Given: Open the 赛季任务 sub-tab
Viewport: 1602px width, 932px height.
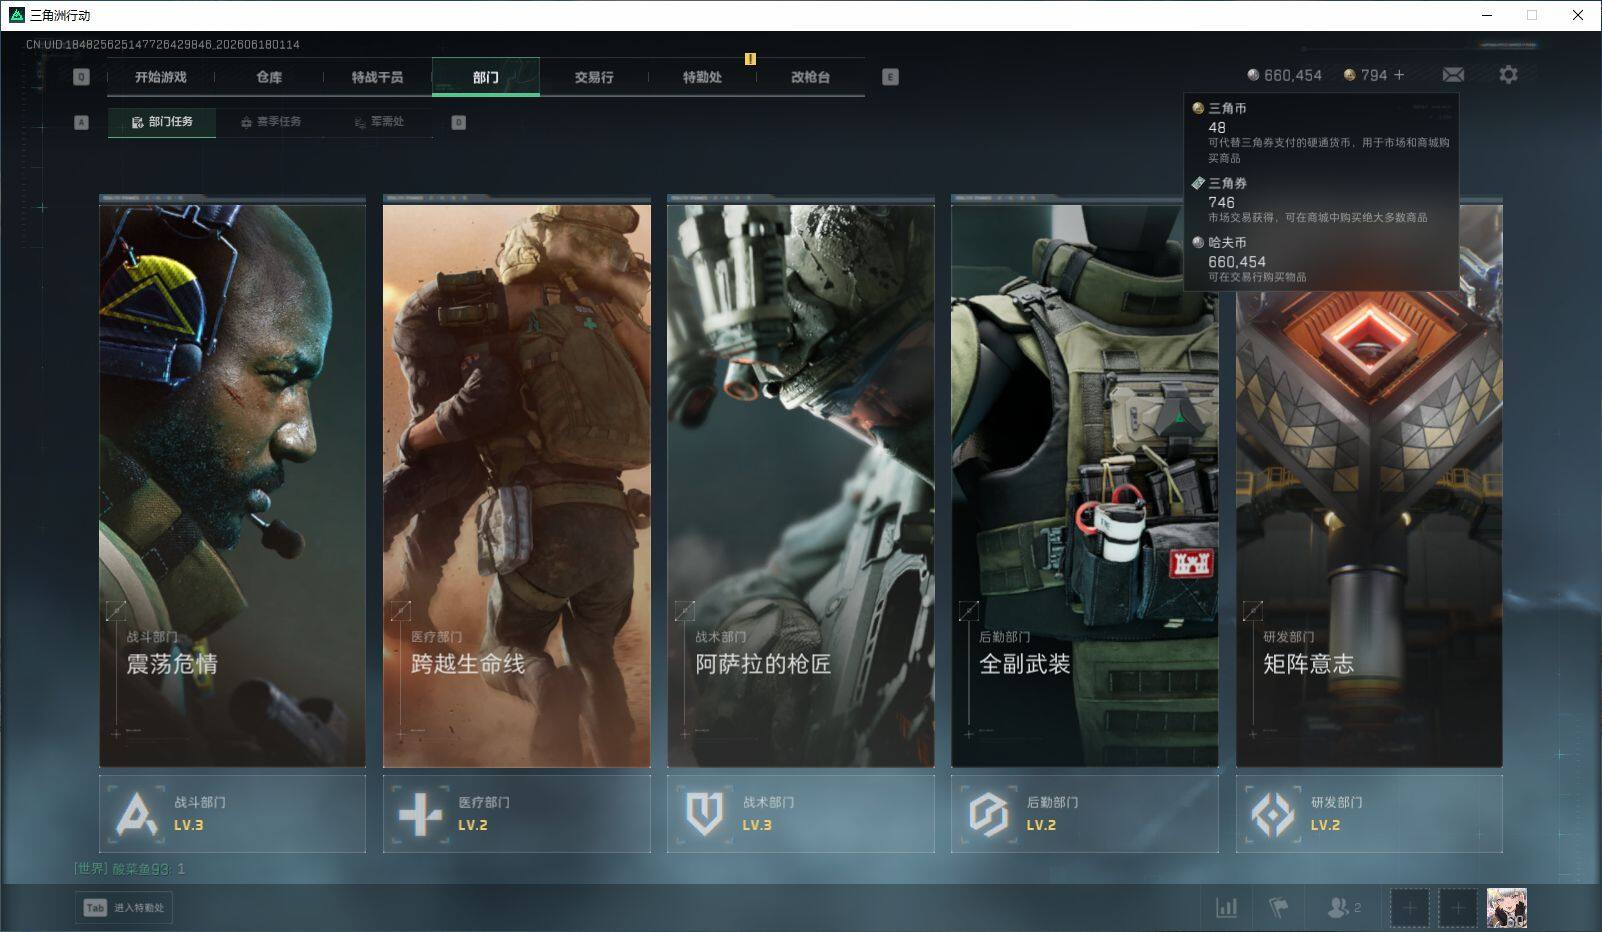Looking at the screenshot, I should tap(271, 122).
